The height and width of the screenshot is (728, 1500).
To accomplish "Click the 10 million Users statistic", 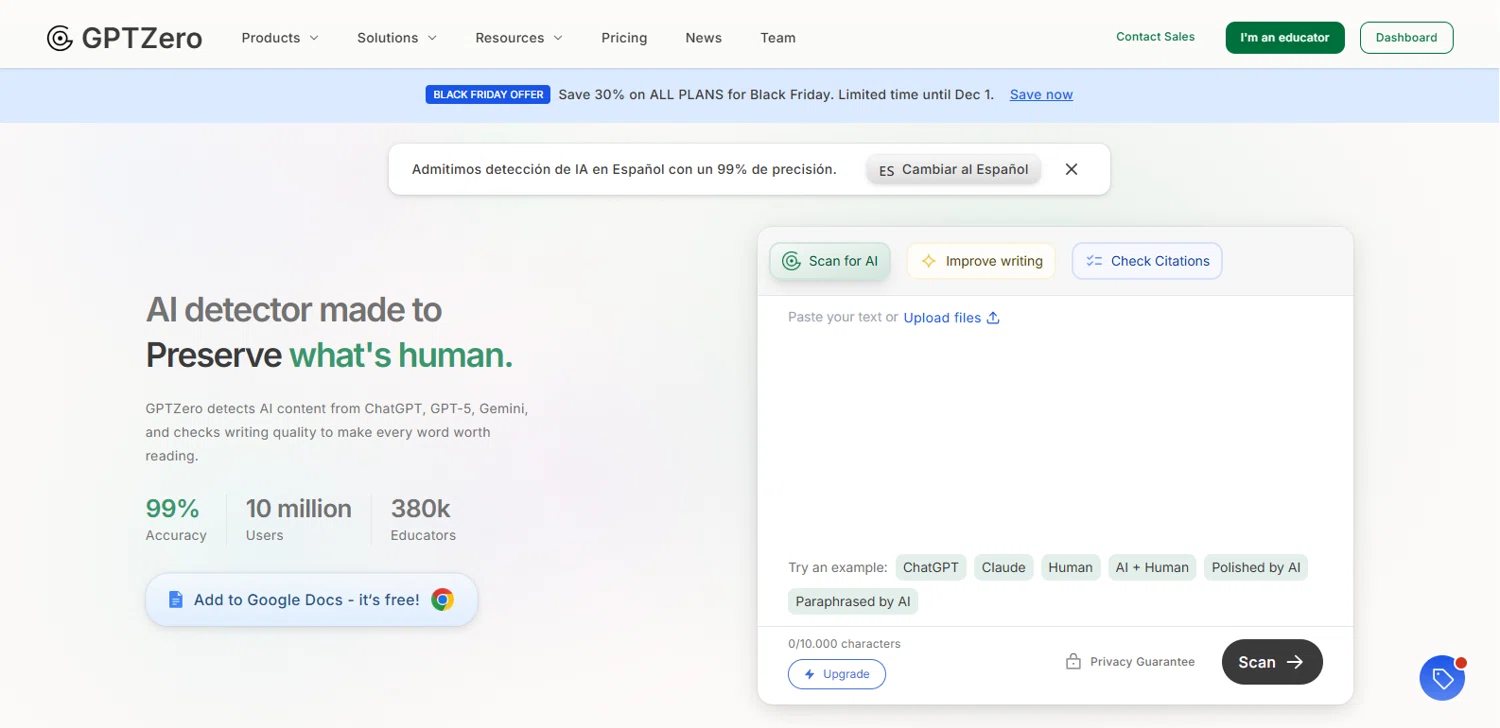I will (x=298, y=520).
